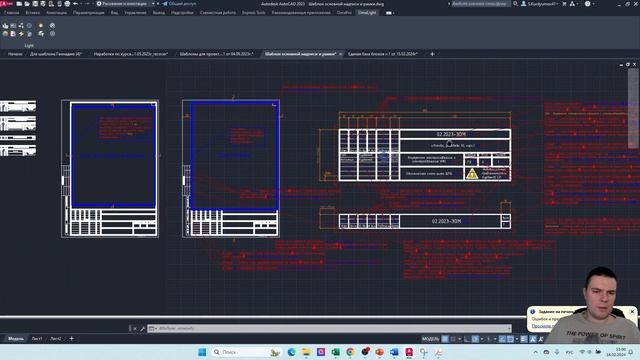Click the Open file icon in quick access toolbar

[27, 4]
